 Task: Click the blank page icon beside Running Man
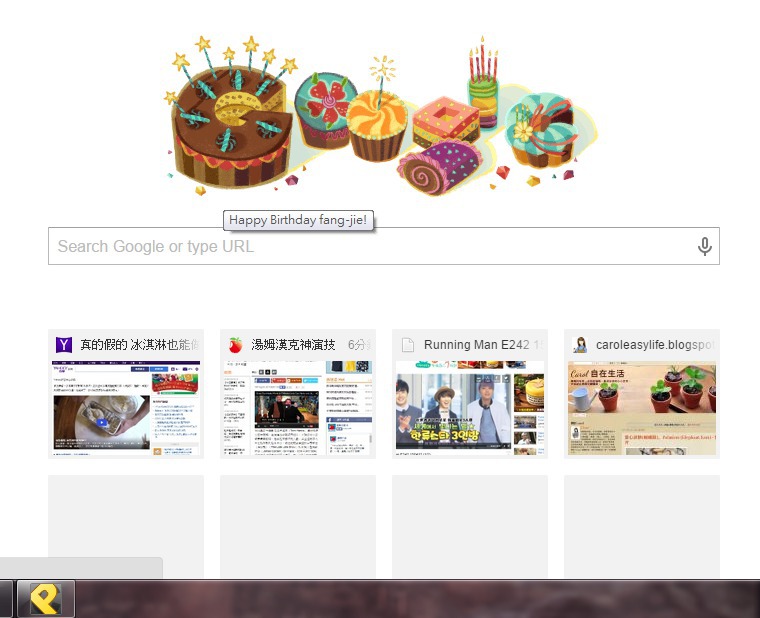pyautogui.click(x=408, y=345)
